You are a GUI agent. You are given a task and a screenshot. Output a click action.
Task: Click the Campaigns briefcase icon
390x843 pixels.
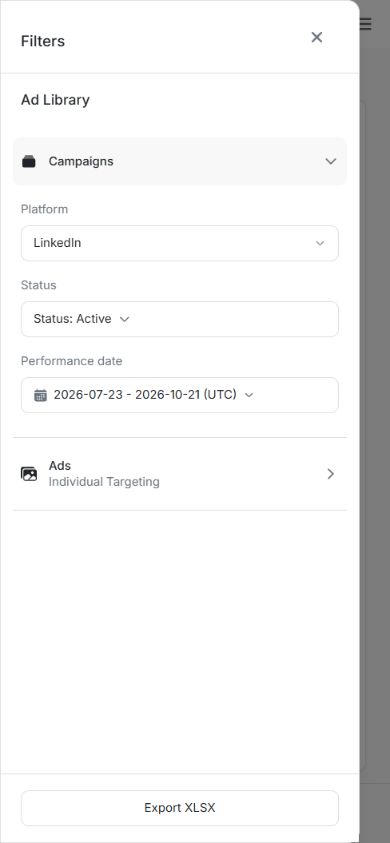[x=29, y=161]
